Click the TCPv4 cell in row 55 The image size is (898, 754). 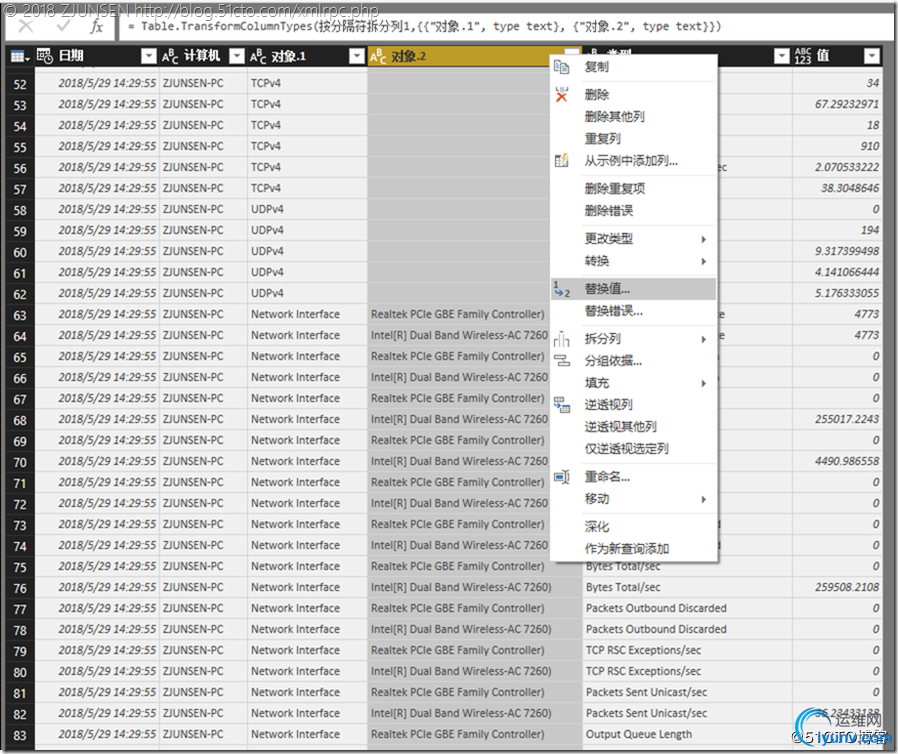pos(307,146)
